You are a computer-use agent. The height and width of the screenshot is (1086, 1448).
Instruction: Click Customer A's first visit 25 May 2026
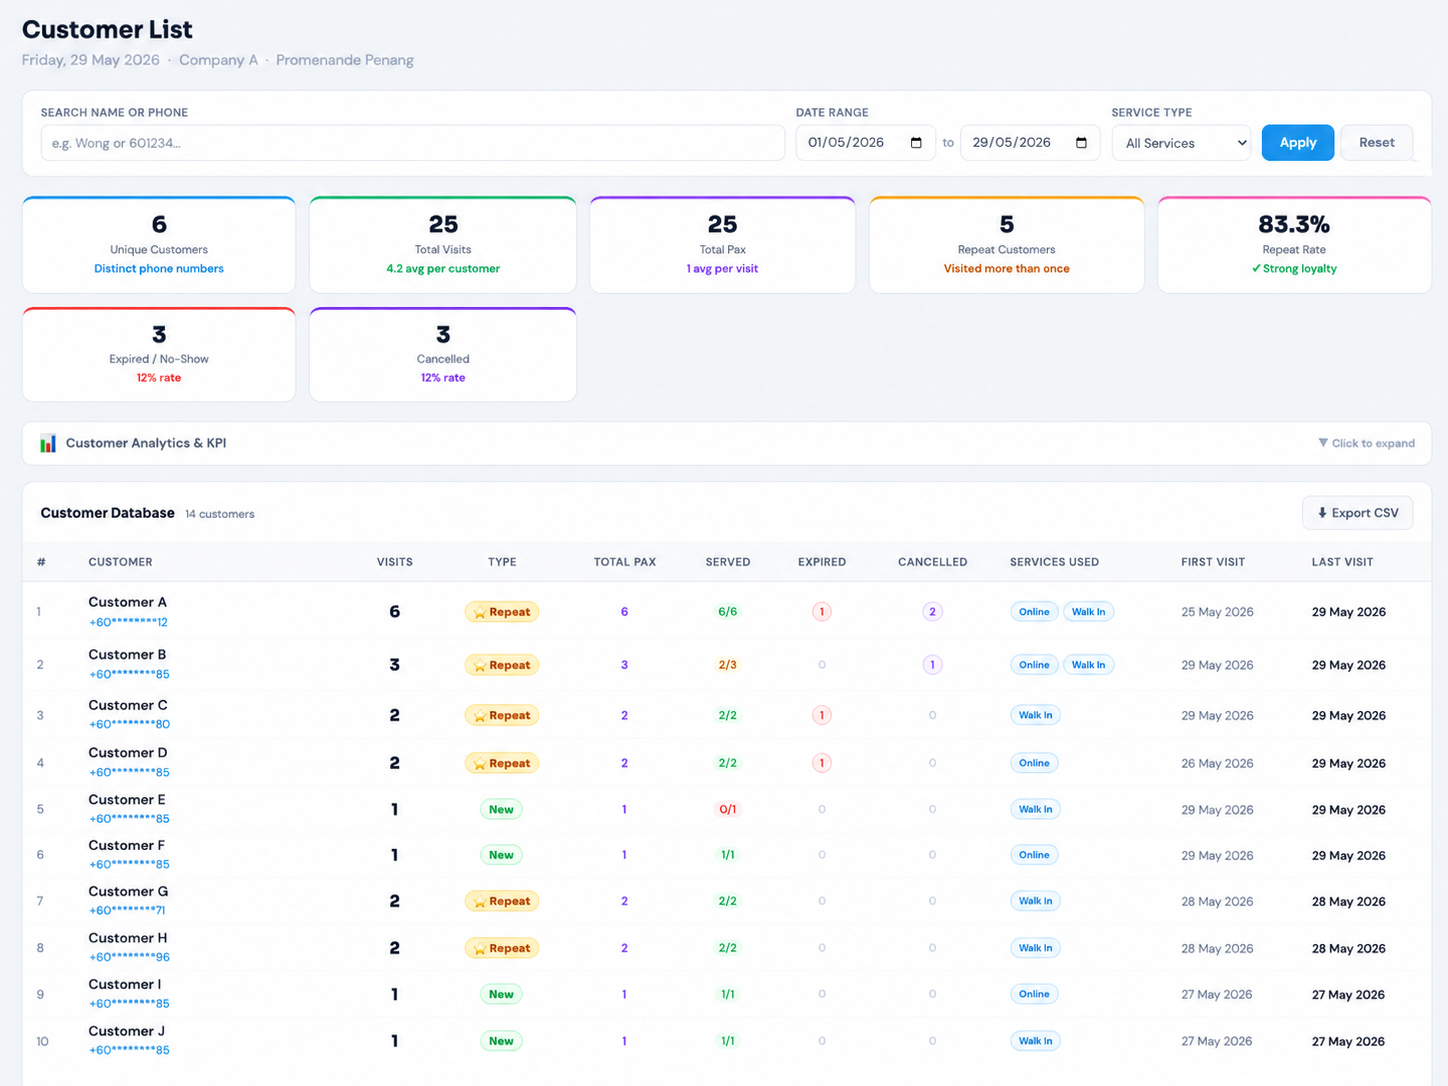coord(1217,612)
